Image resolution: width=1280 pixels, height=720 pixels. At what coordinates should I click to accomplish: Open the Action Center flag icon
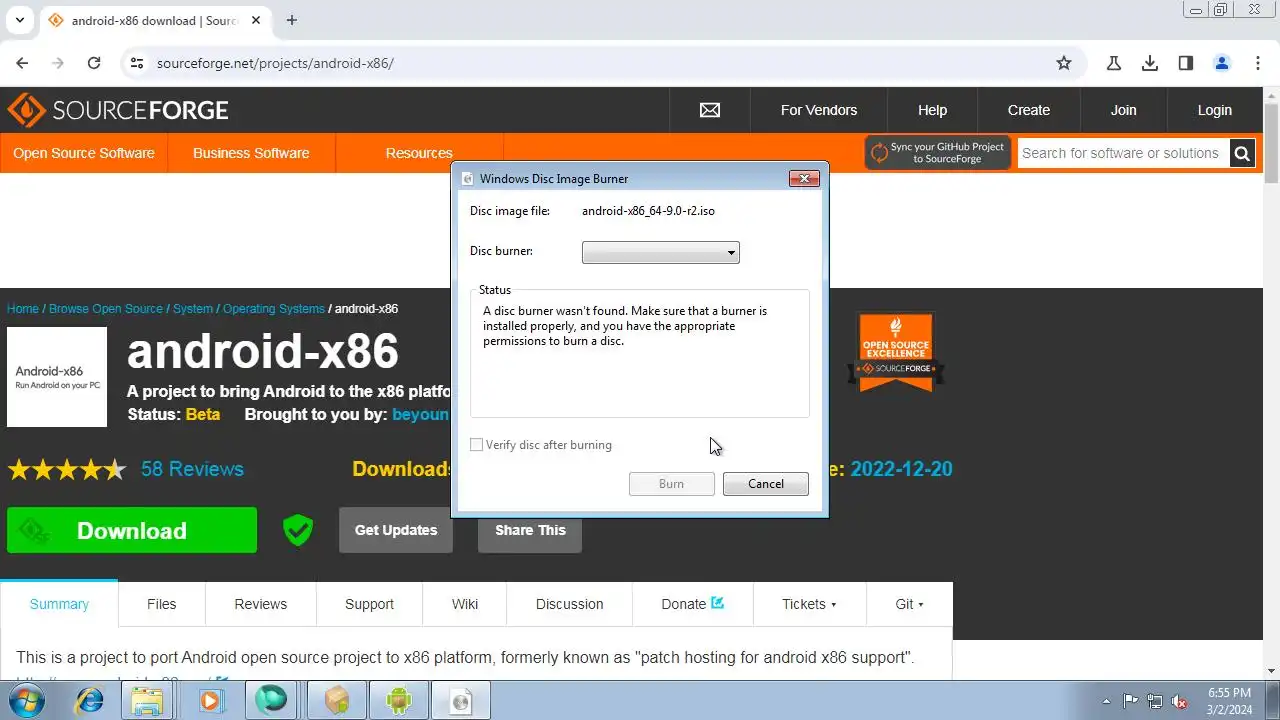(1131, 701)
